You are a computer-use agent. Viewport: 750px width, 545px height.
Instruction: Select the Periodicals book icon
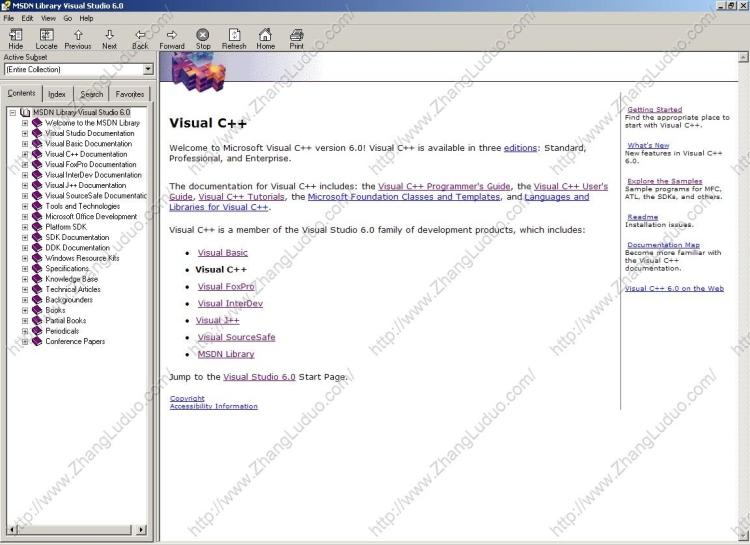click(x=37, y=331)
